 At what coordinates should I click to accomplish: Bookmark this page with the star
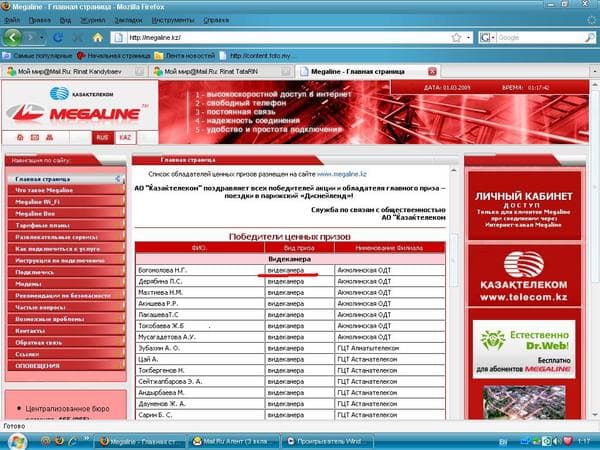pos(456,38)
